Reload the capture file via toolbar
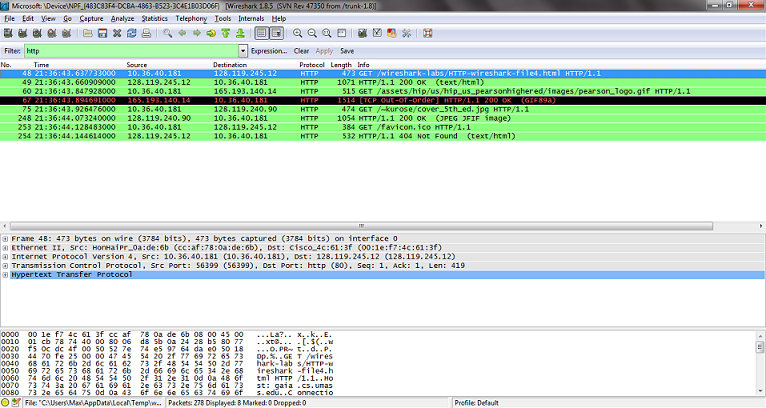The image size is (766, 408). pos(133,33)
